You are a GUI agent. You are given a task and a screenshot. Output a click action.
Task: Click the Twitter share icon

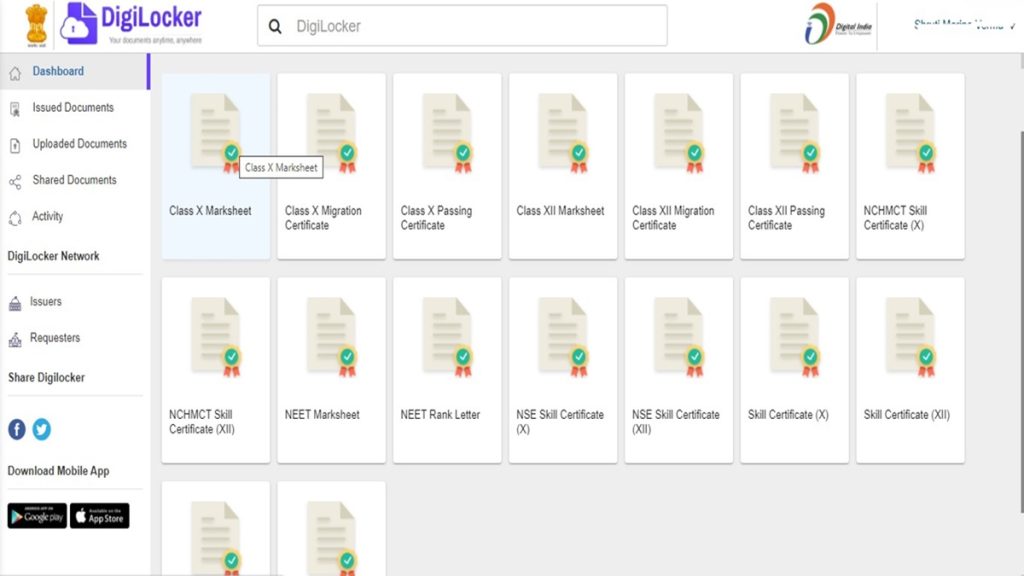pos(41,430)
